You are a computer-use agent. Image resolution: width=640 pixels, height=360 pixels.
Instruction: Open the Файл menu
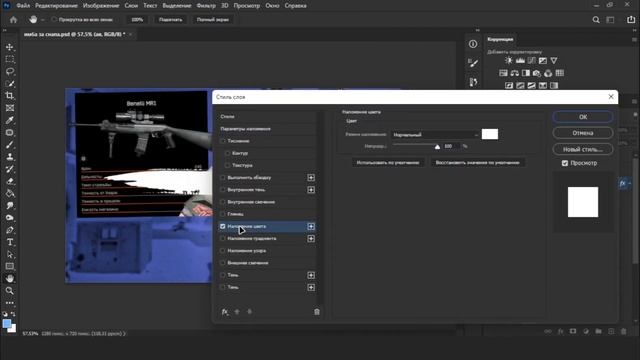tap(23, 6)
